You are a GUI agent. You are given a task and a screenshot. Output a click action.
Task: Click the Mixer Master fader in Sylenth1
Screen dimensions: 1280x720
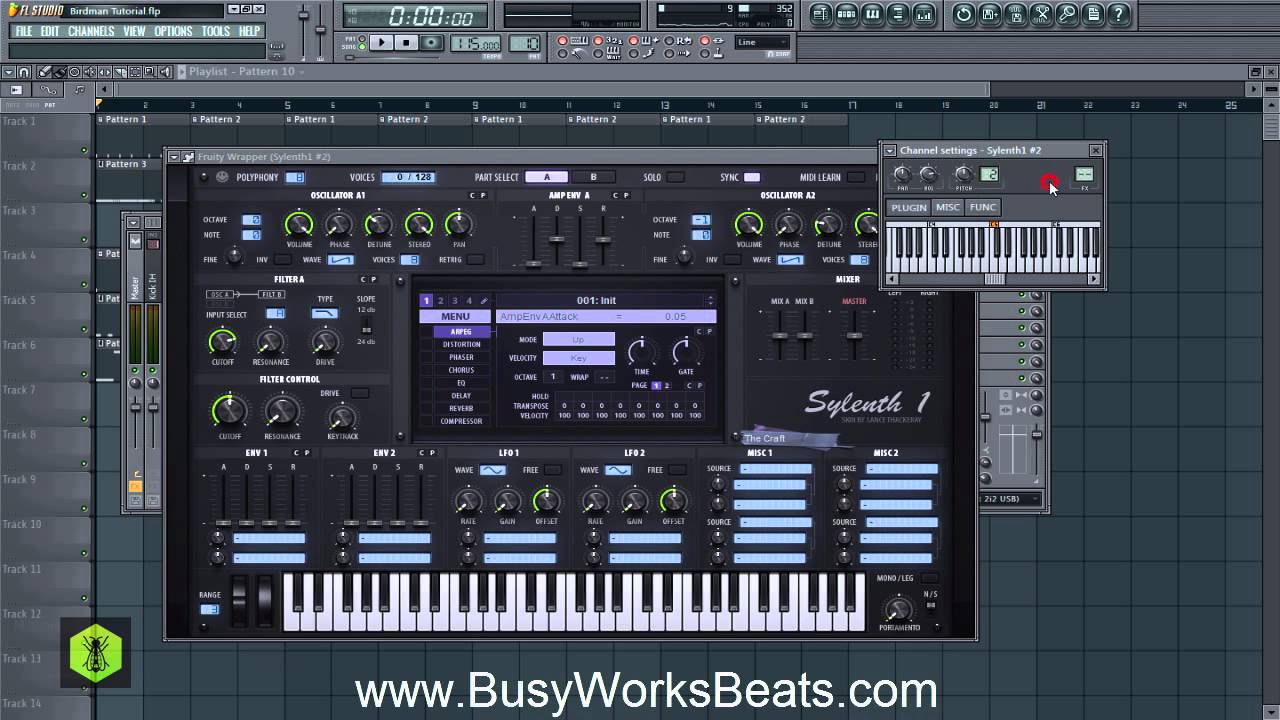853,335
